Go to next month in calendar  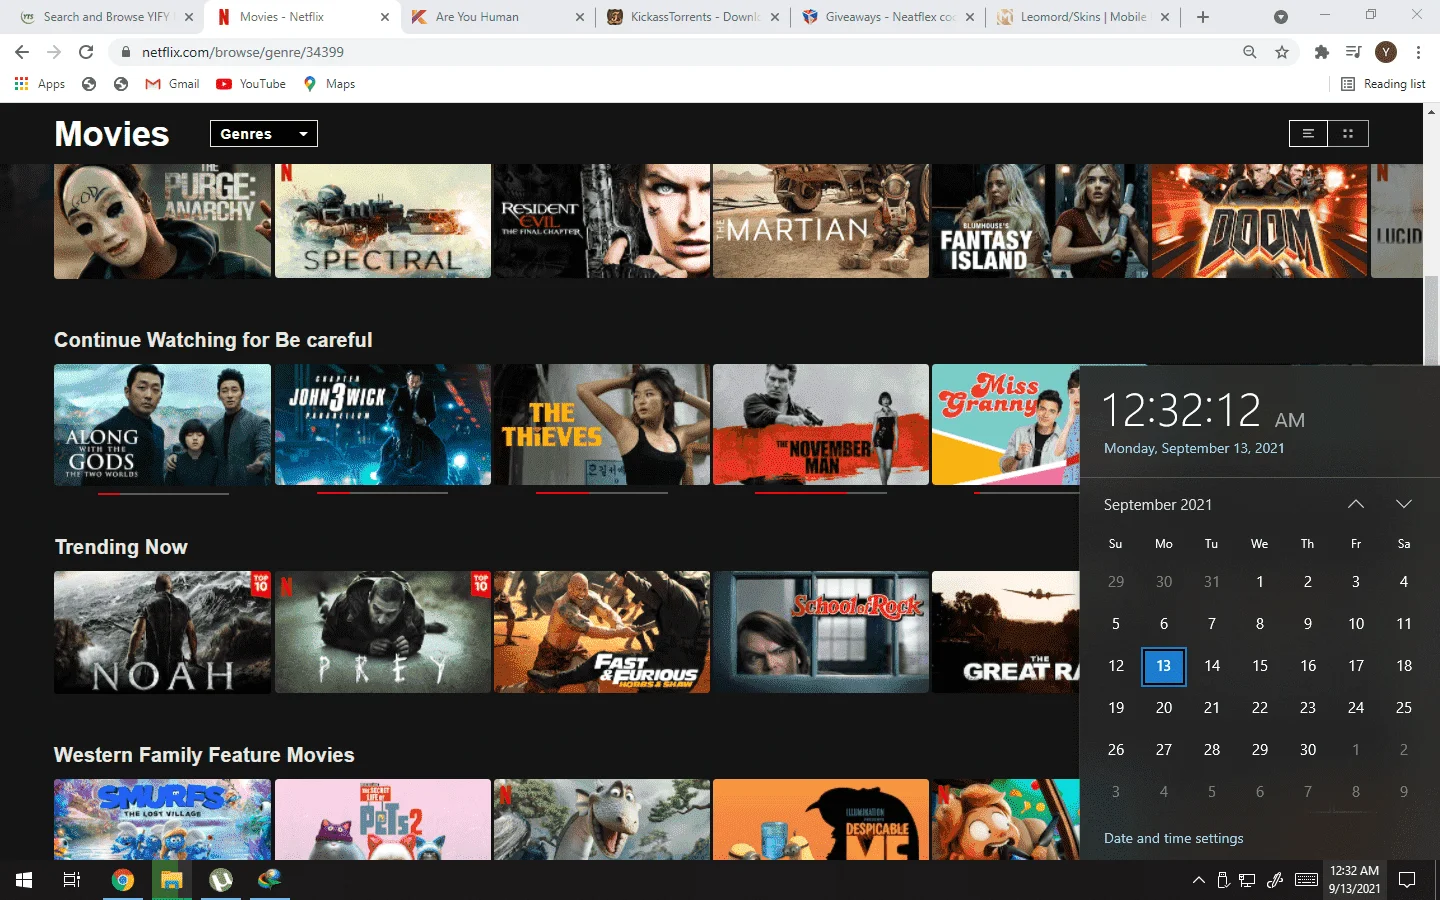(x=1404, y=504)
